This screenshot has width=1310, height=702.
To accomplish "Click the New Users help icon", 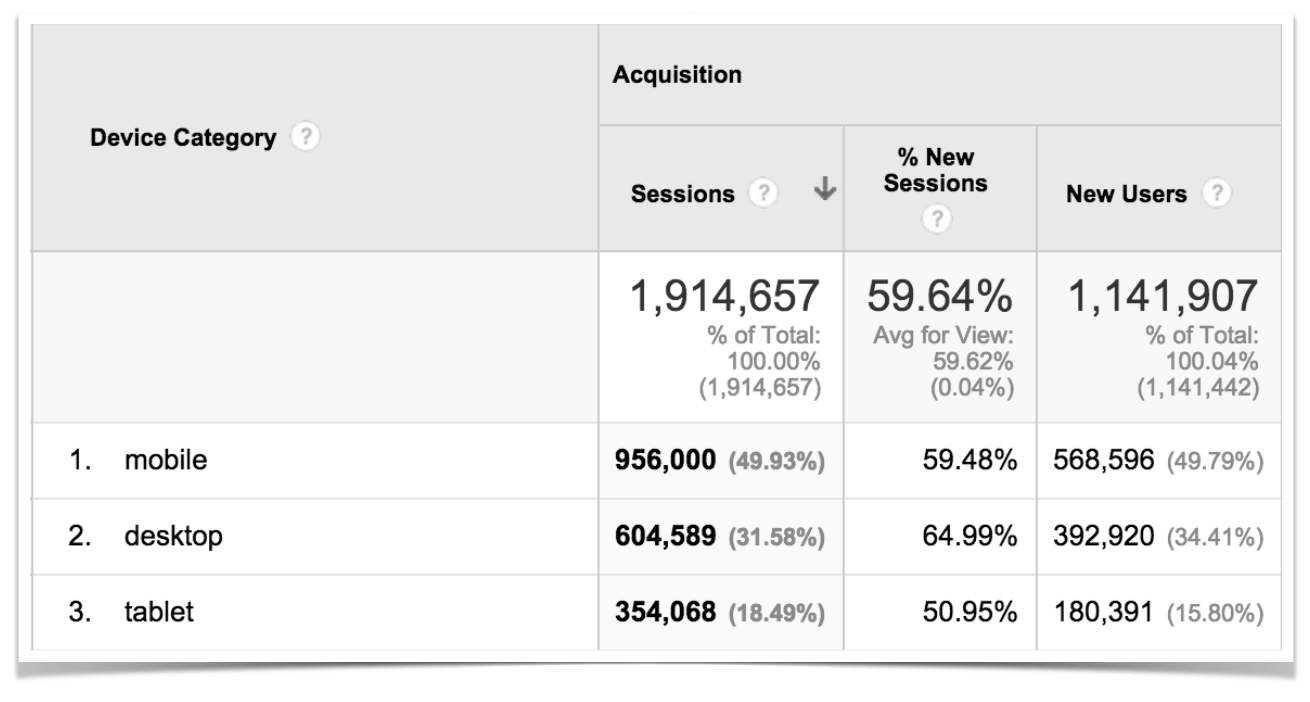I will 1218,194.
